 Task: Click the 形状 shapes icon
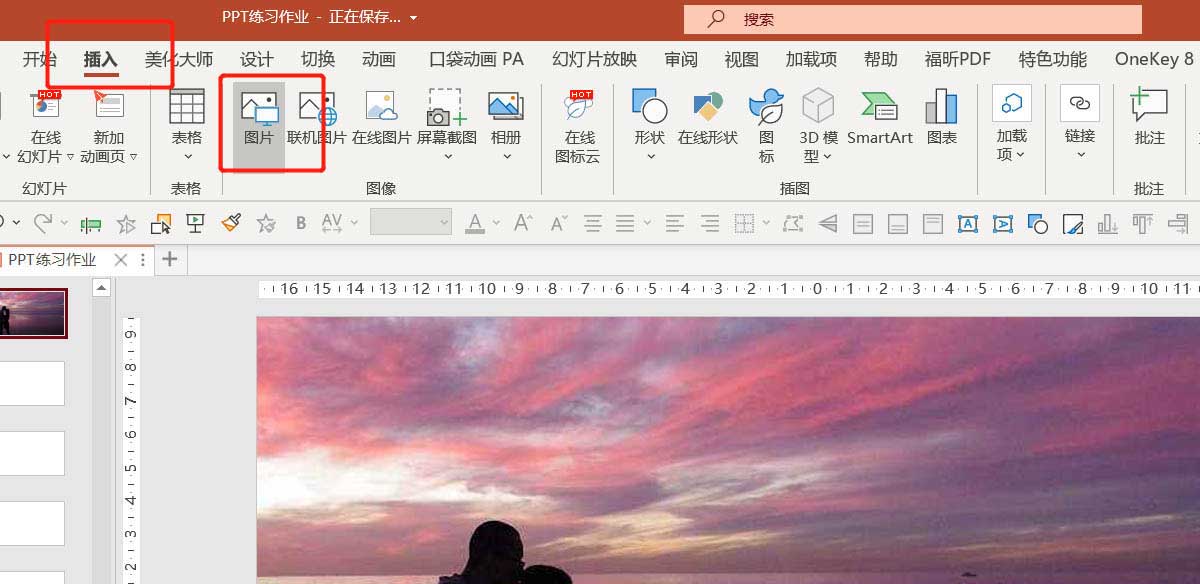(x=649, y=106)
